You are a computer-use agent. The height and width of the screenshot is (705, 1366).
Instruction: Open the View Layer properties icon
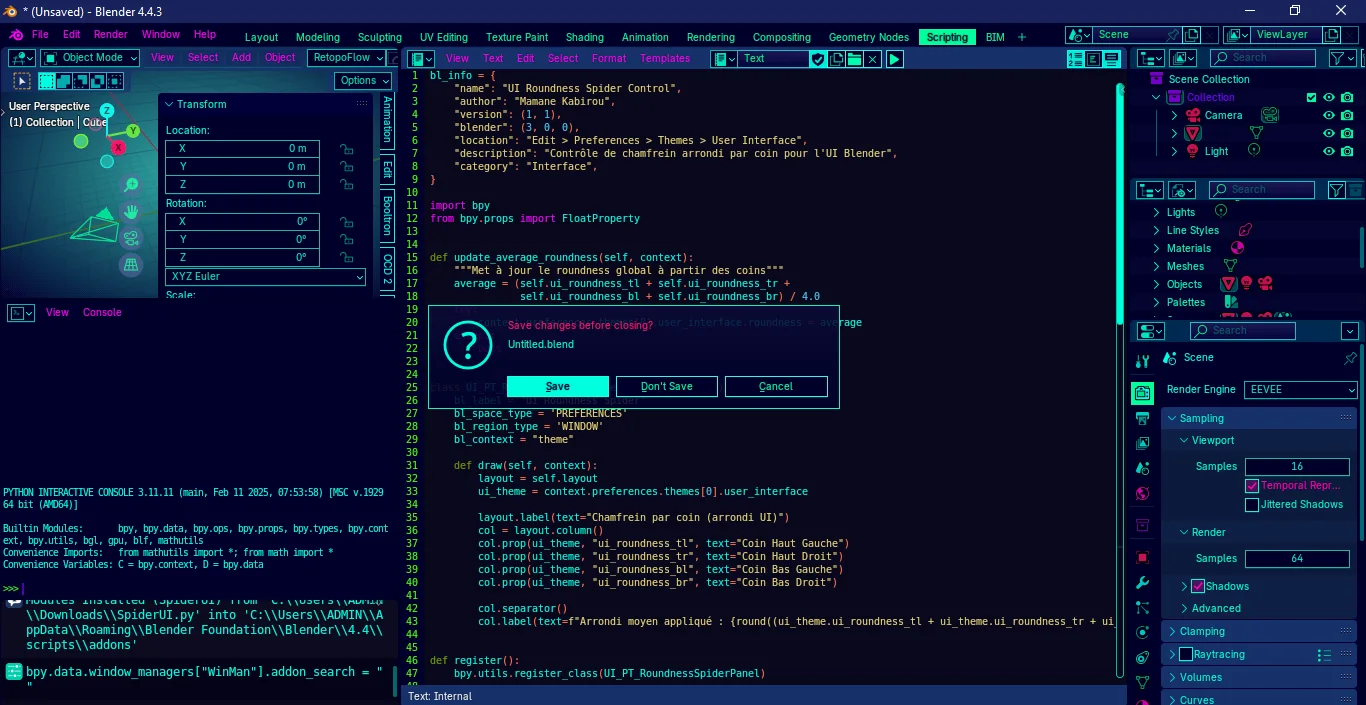tap(1143, 443)
